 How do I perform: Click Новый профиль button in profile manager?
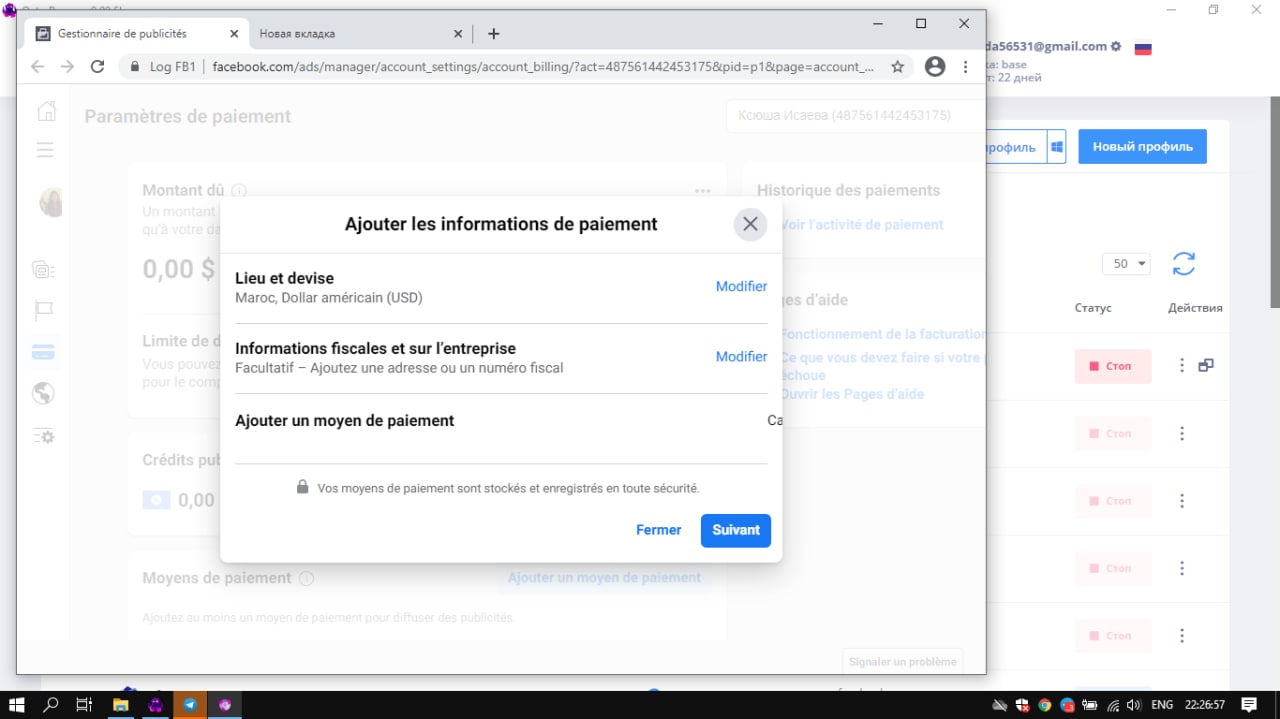[1142, 147]
